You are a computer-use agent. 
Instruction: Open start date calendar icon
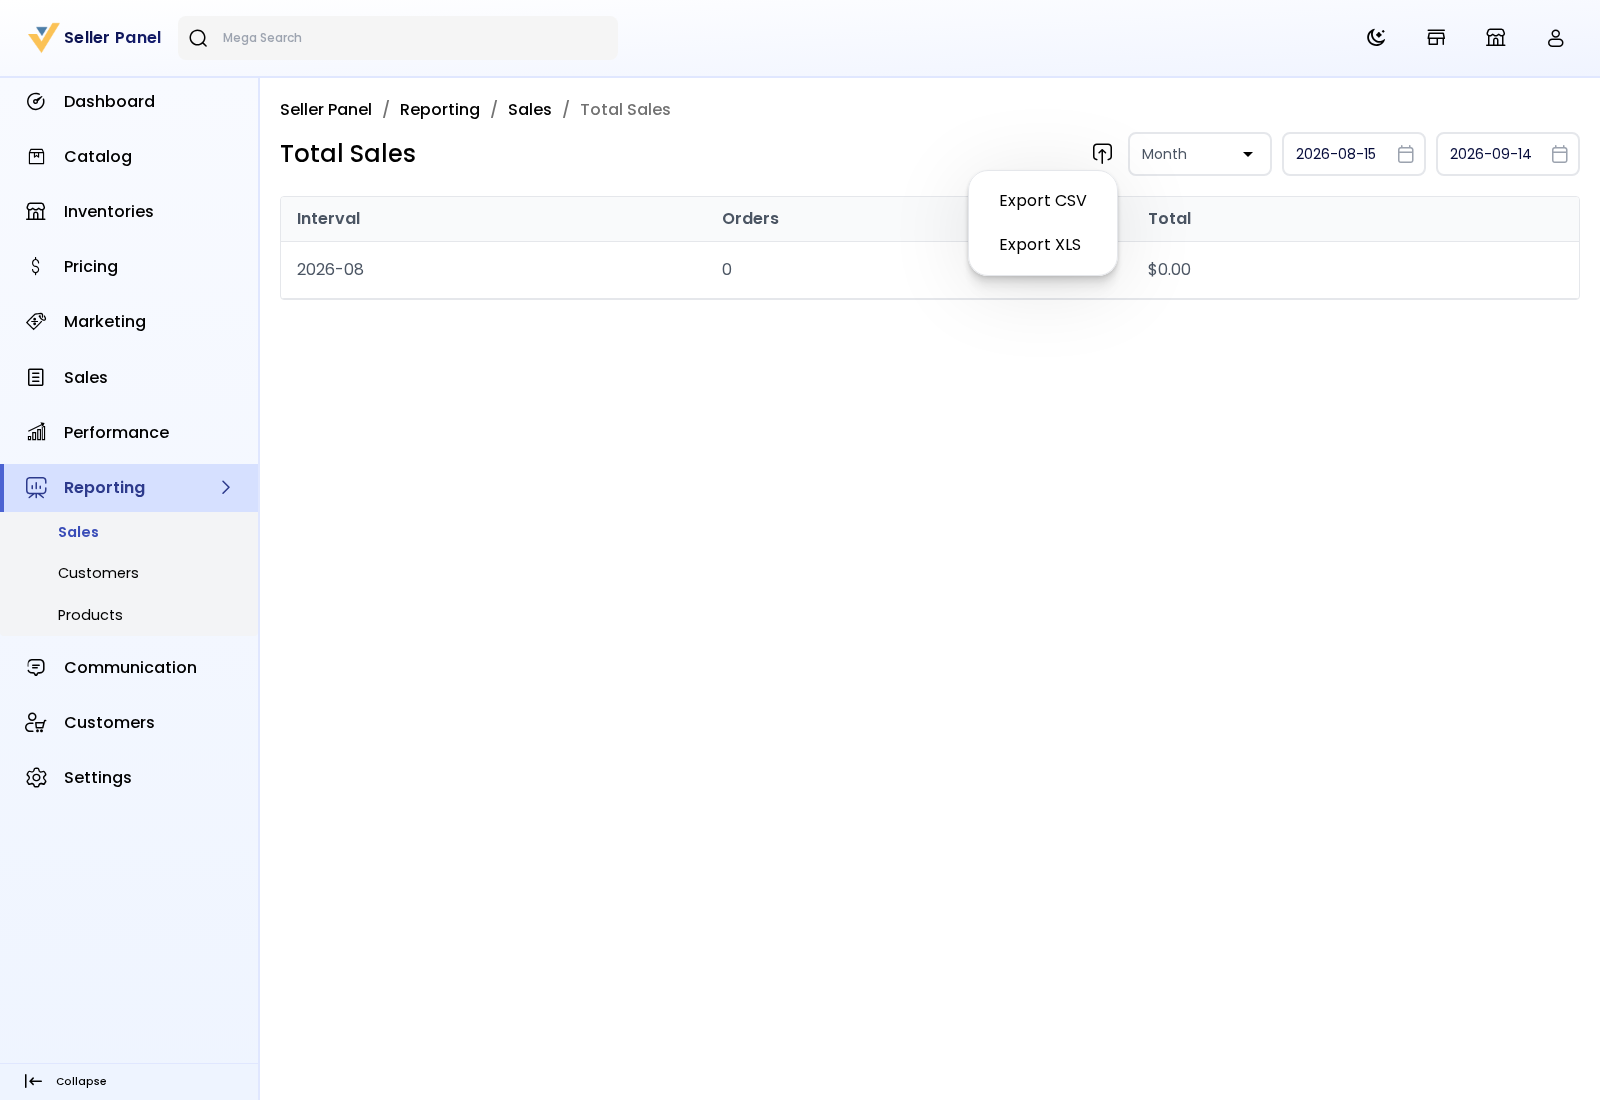coord(1406,154)
